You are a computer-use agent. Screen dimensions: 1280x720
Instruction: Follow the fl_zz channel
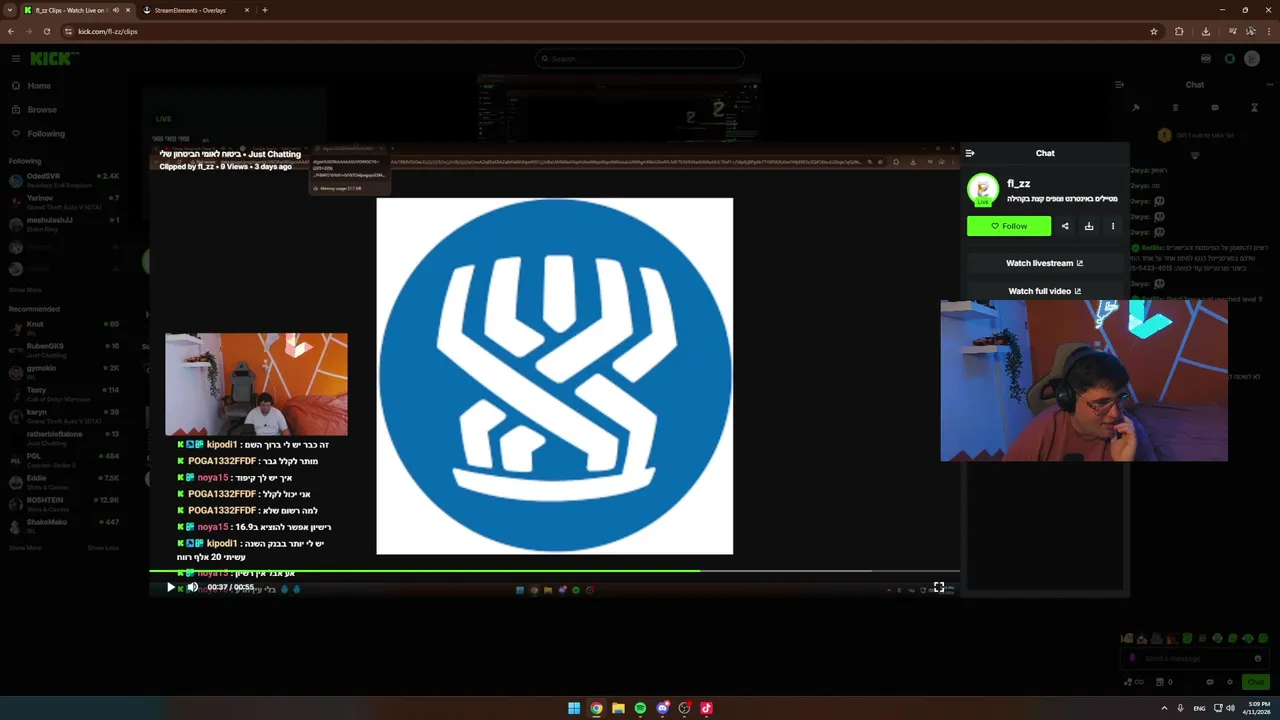click(1009, 226)
